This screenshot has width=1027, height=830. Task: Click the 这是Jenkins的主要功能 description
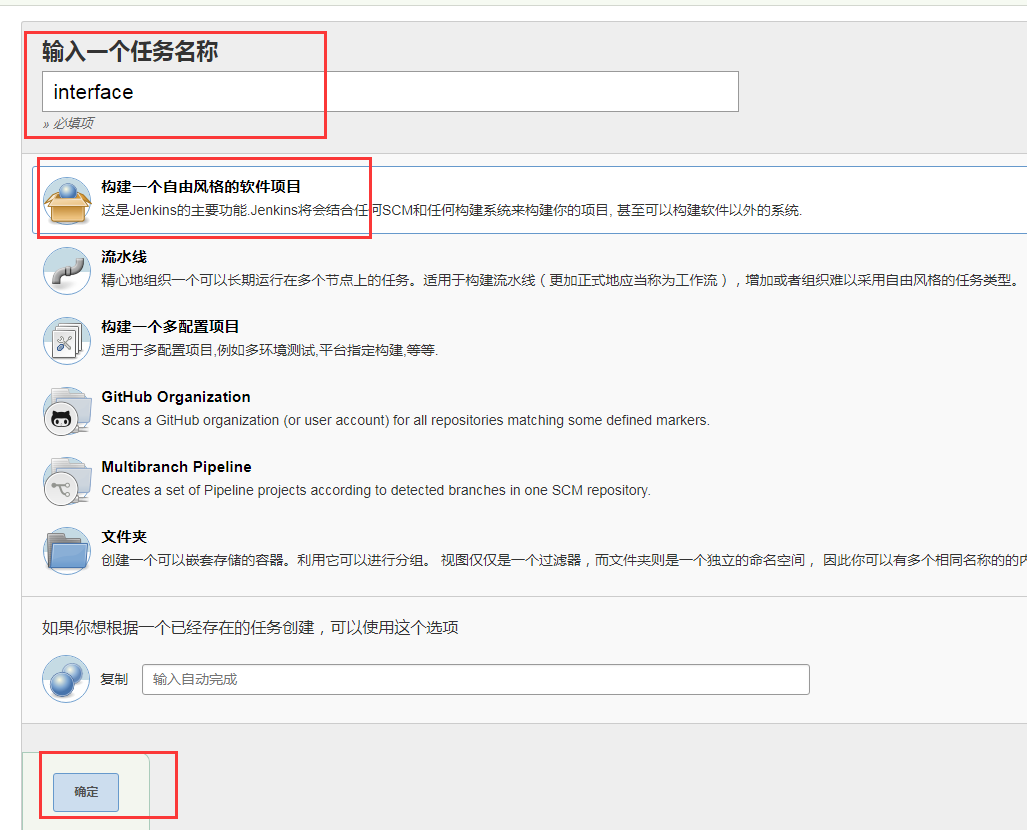pyautogui.click(x=452, y=210)
